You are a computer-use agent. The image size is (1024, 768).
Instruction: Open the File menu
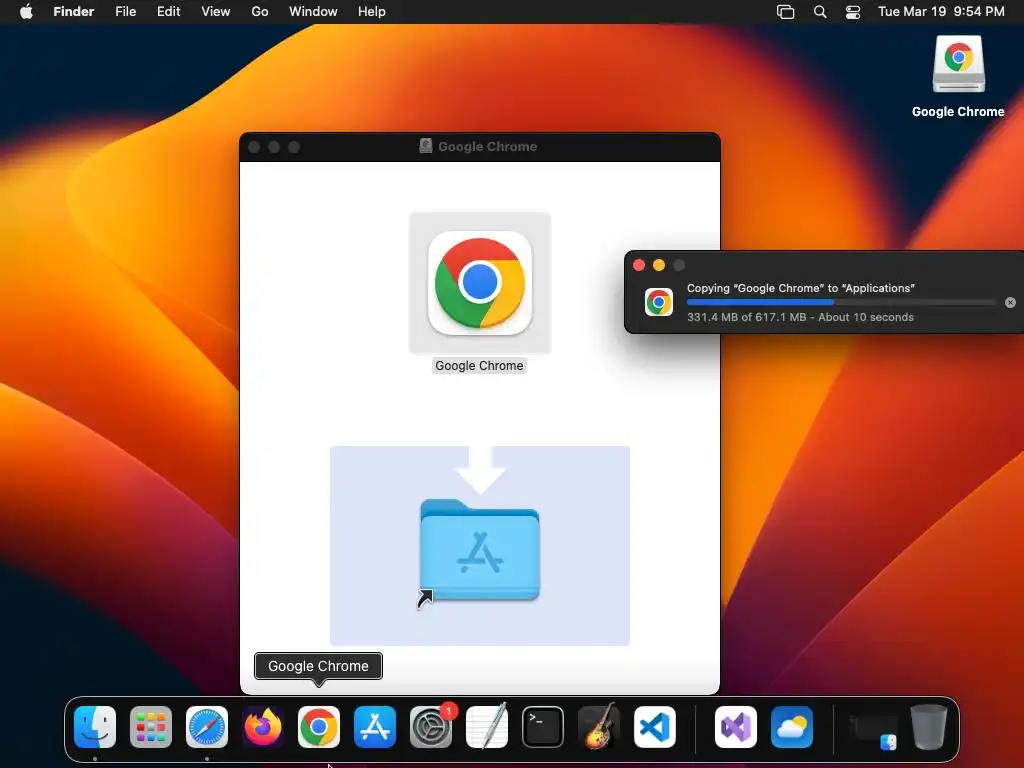tap(125, 12)
